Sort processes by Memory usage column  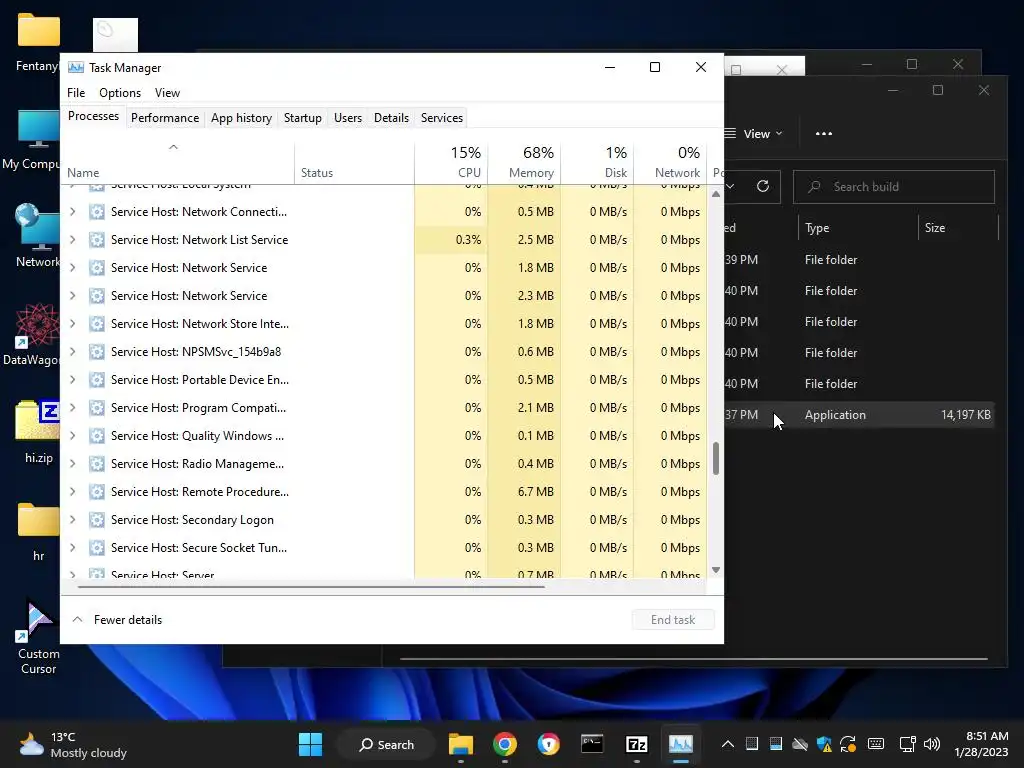coord(524,162)
